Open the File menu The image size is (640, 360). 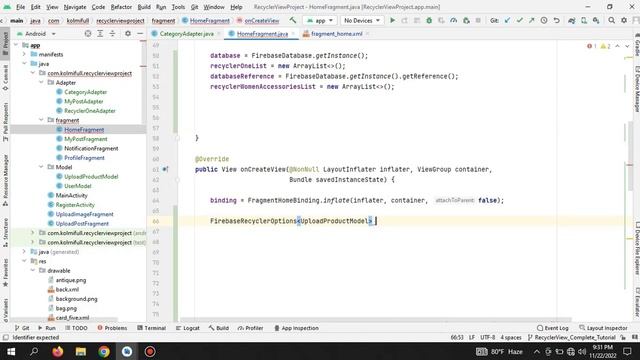(x=20, y=7)
